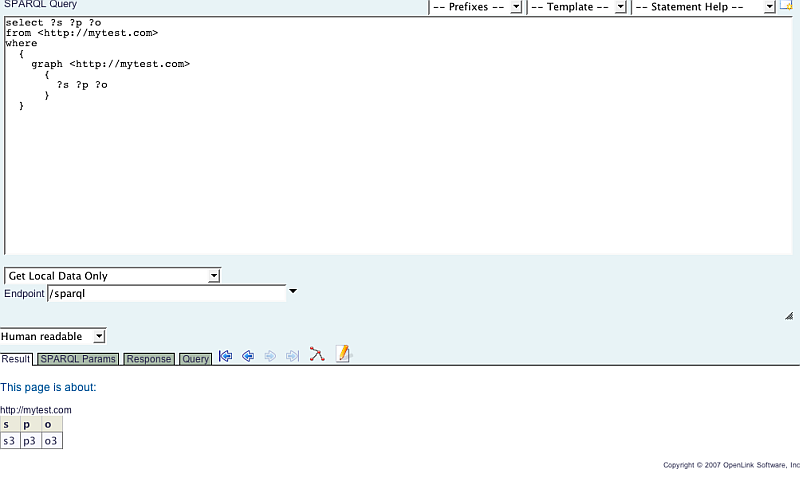Click the SPARQL Query heading
The image size is (800, 485).
click(40, 5)
